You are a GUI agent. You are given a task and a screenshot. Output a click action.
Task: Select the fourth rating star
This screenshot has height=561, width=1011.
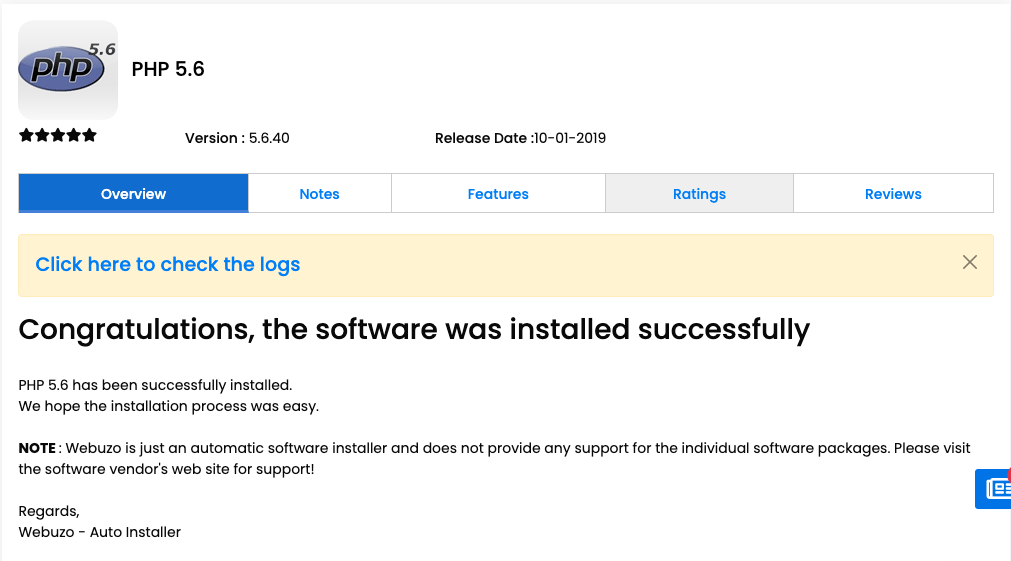coord(74,136)
